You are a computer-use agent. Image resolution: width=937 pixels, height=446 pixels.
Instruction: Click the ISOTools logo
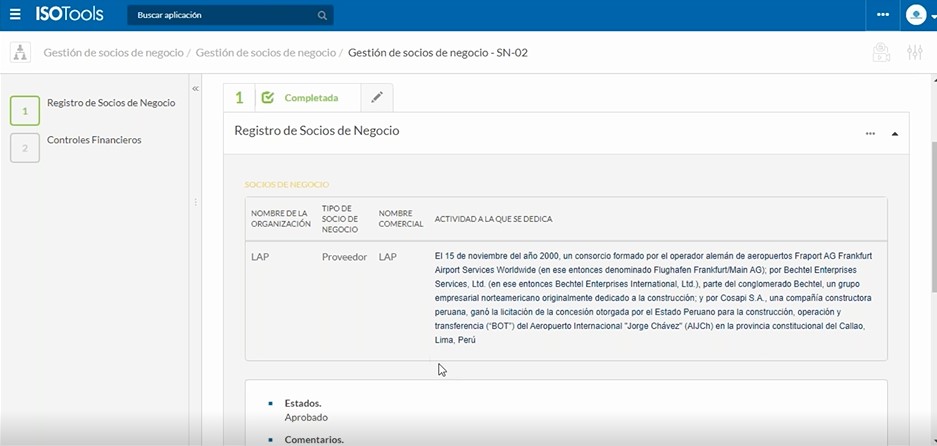tap(66, 15)
